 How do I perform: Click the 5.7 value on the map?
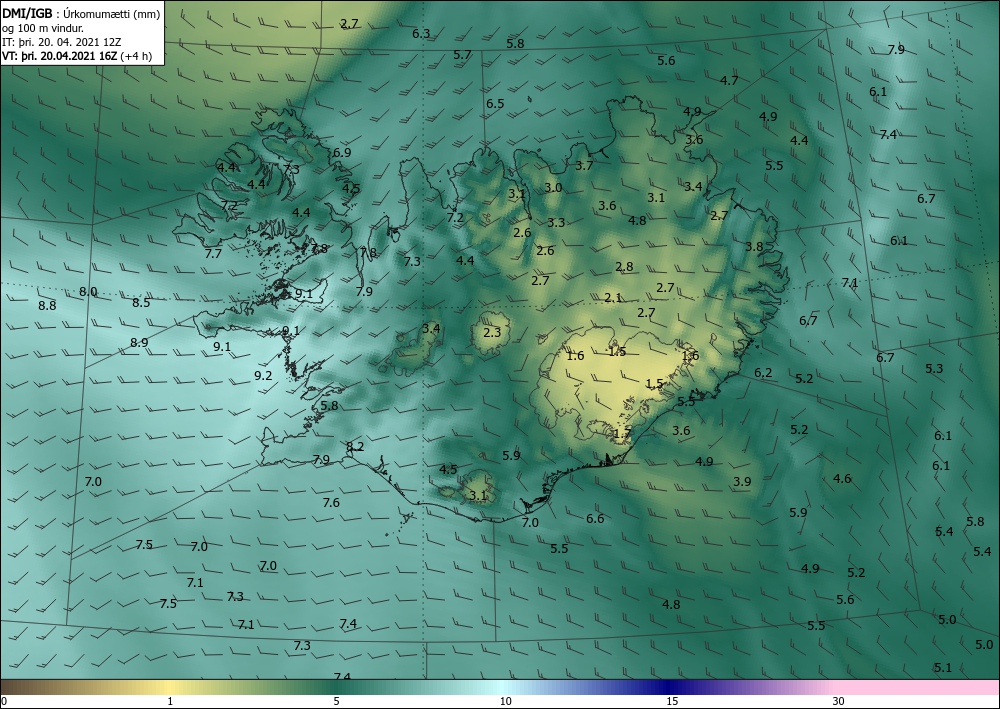click(462, 55)
